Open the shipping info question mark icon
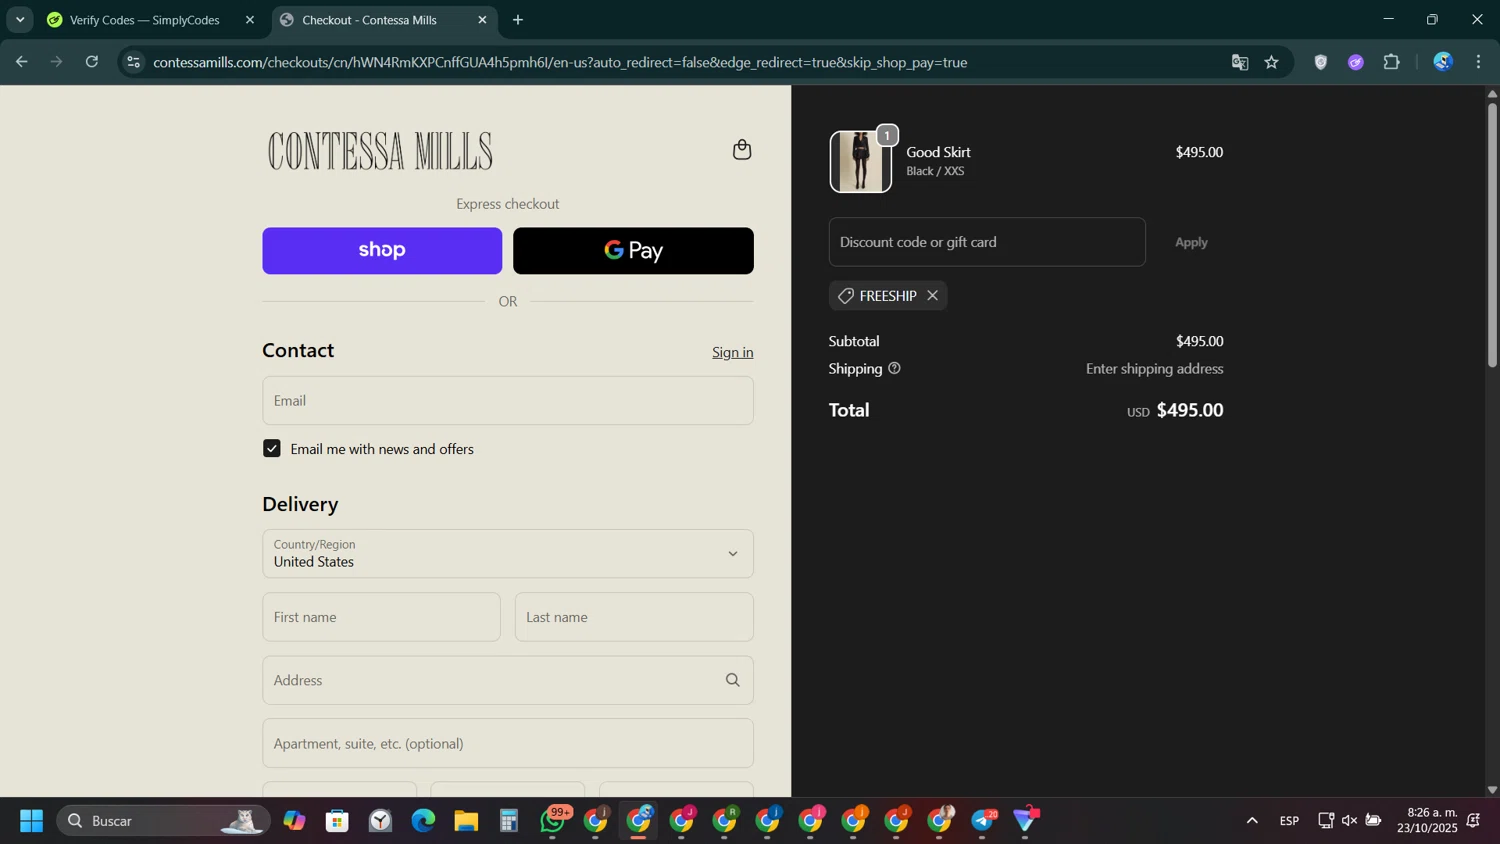This screenshot has height=844, width=1500. click(x=894, y=368)
